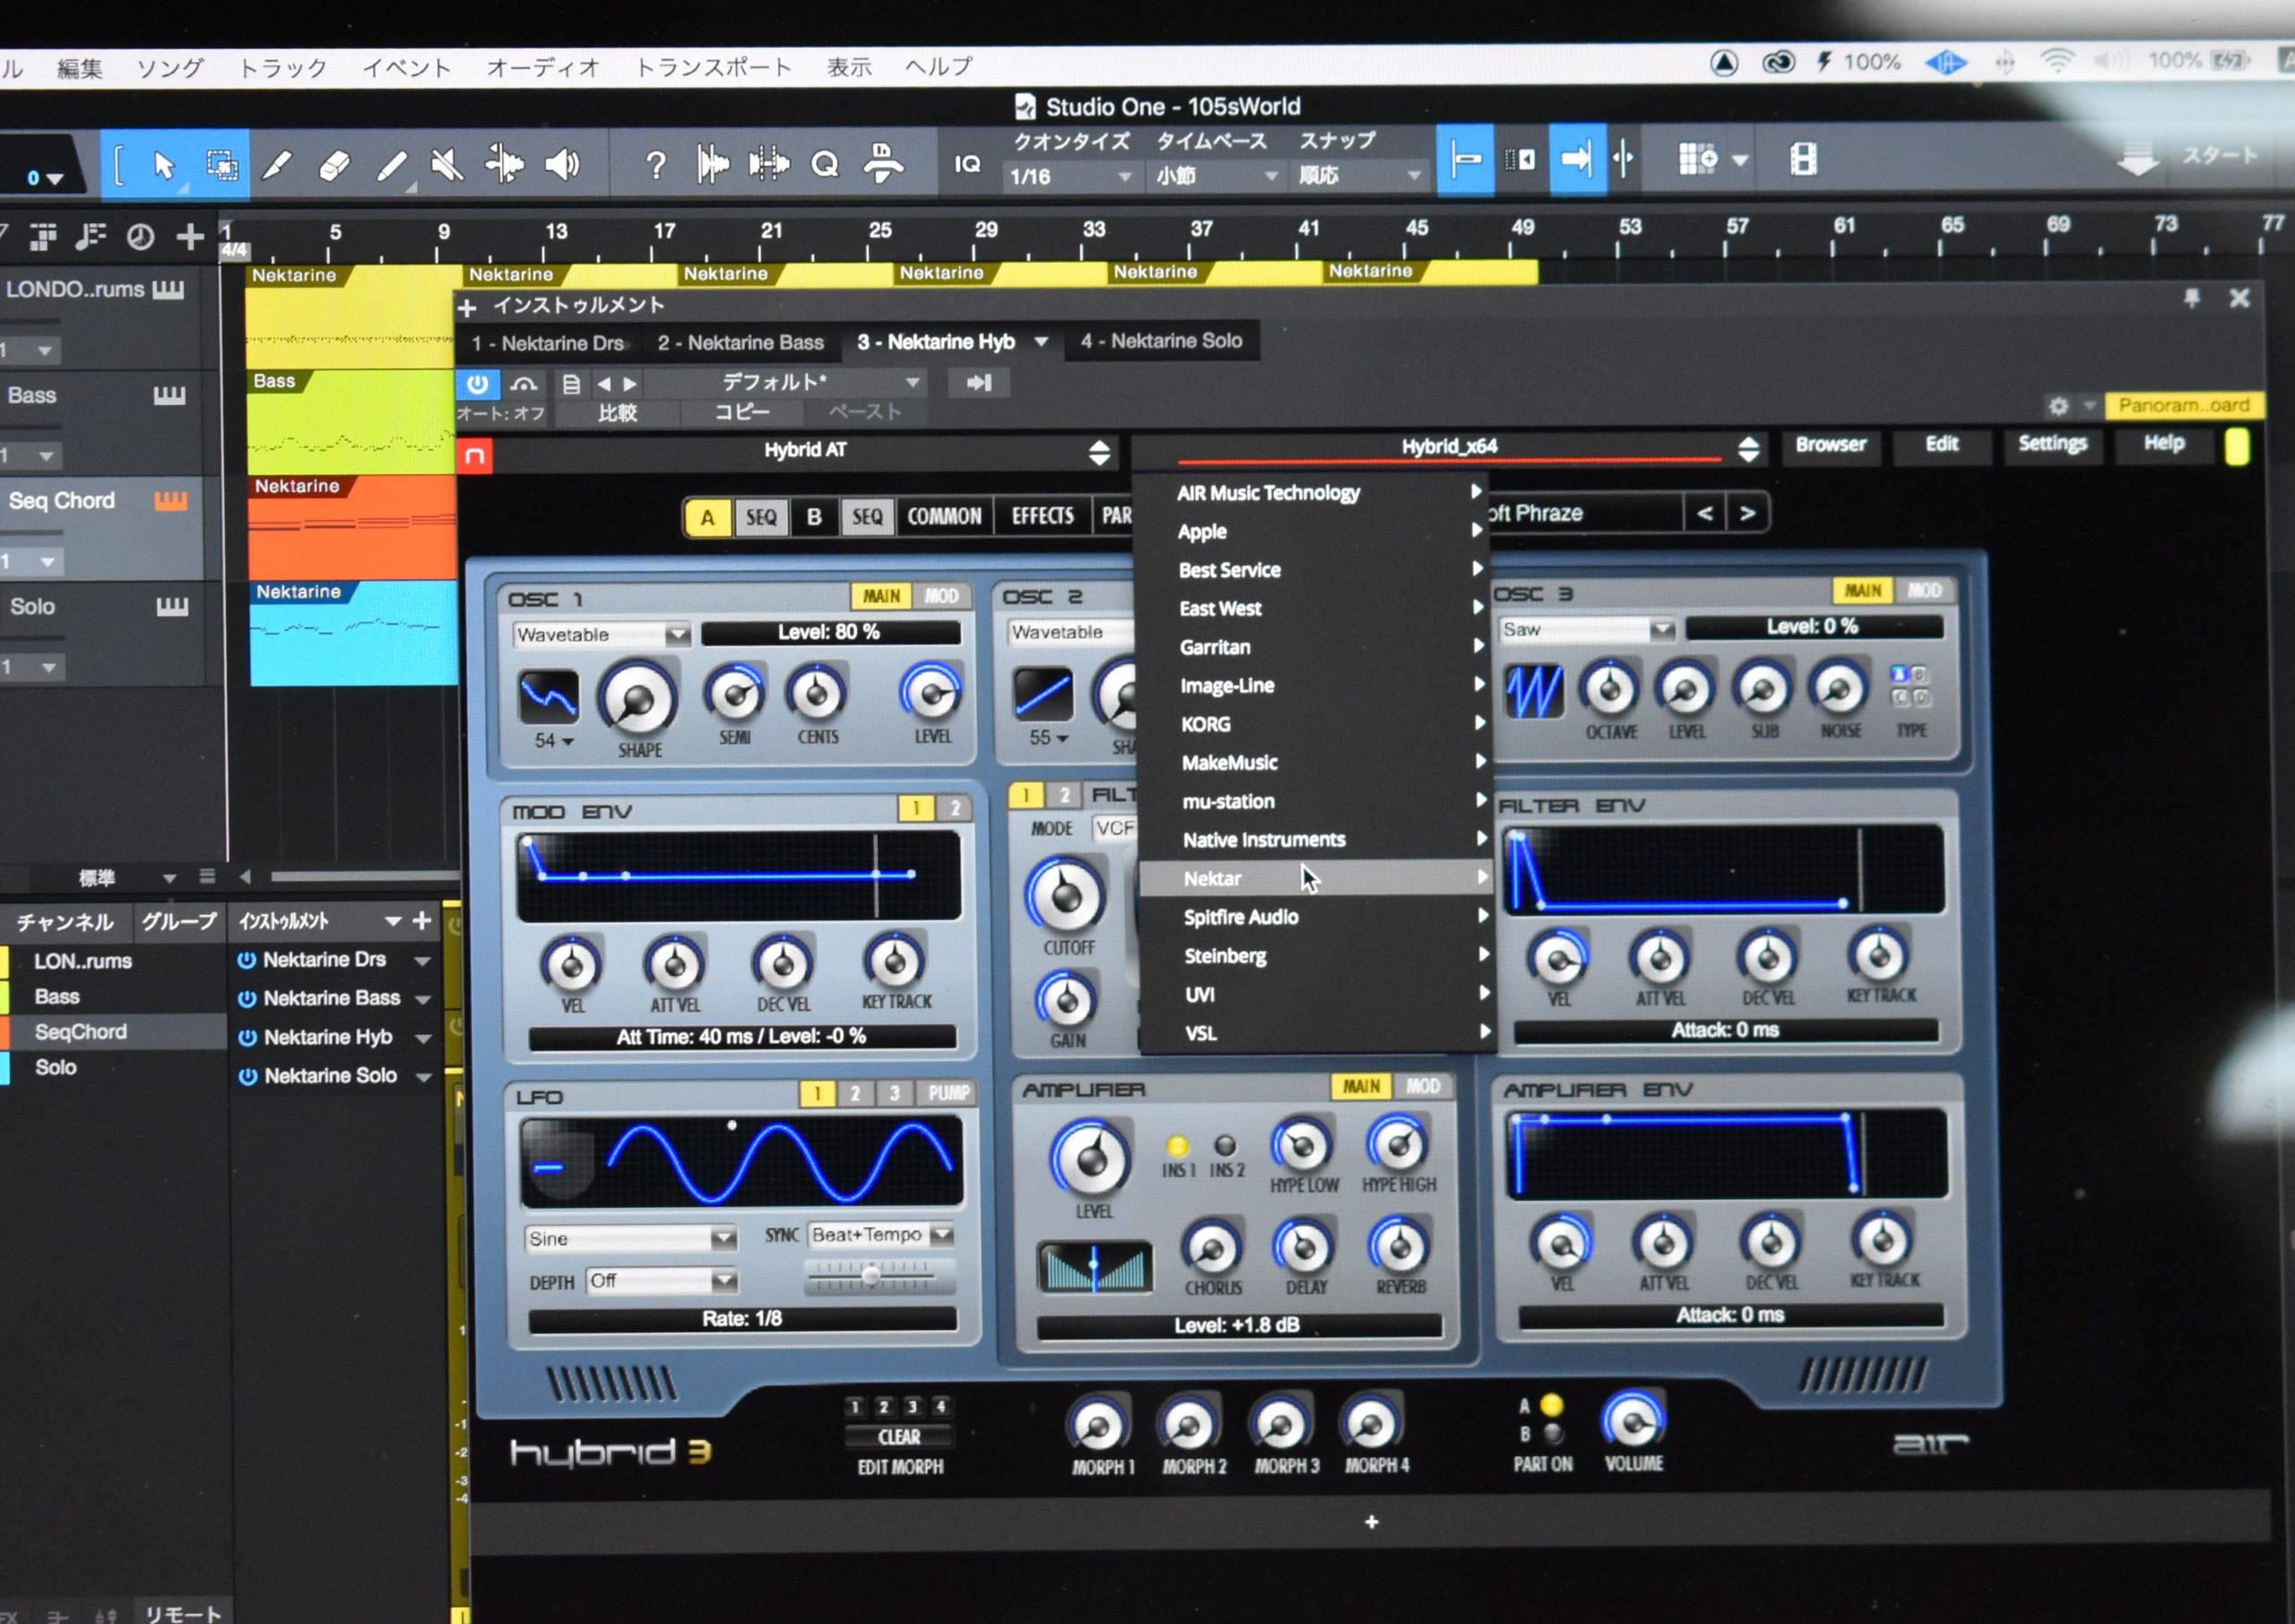Click the pin icon of instrument window
The image size is (2295, 1624).
2191,298
